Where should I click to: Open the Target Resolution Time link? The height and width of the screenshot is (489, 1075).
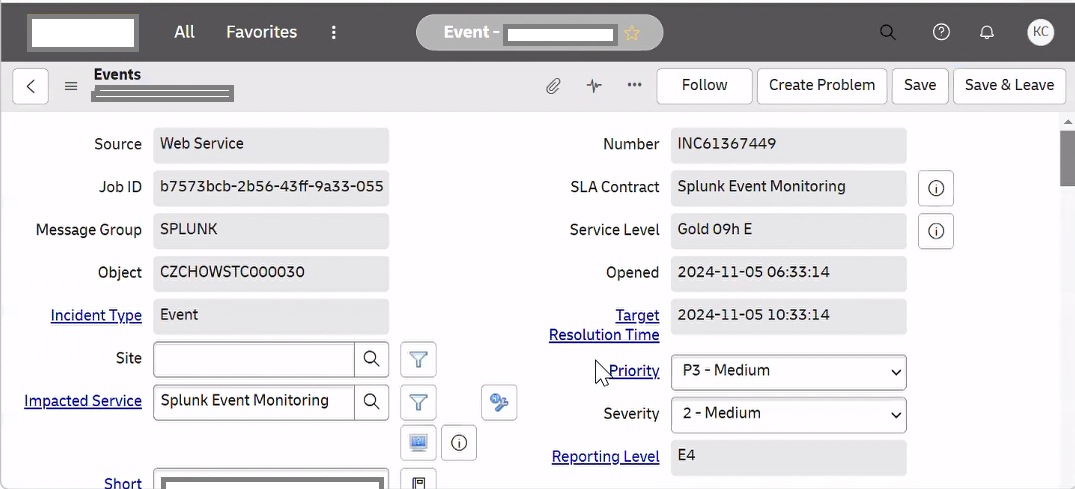[x=604, y=325]
